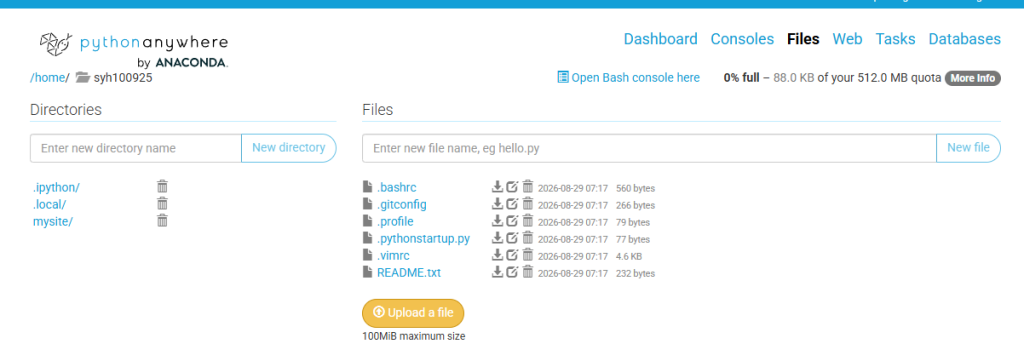Open the .vimrc file link

pyautogui.click(x=393, y=255)
